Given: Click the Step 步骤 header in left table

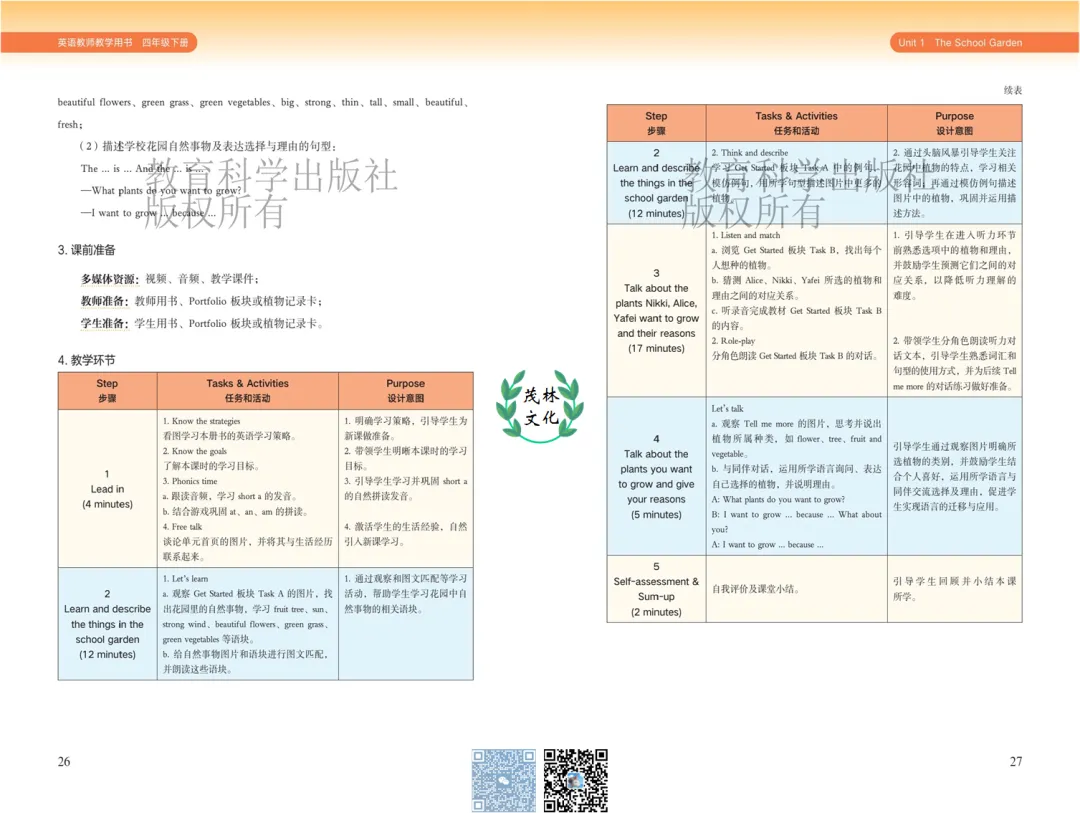Looking at the screenshot, I should [107, 391].
